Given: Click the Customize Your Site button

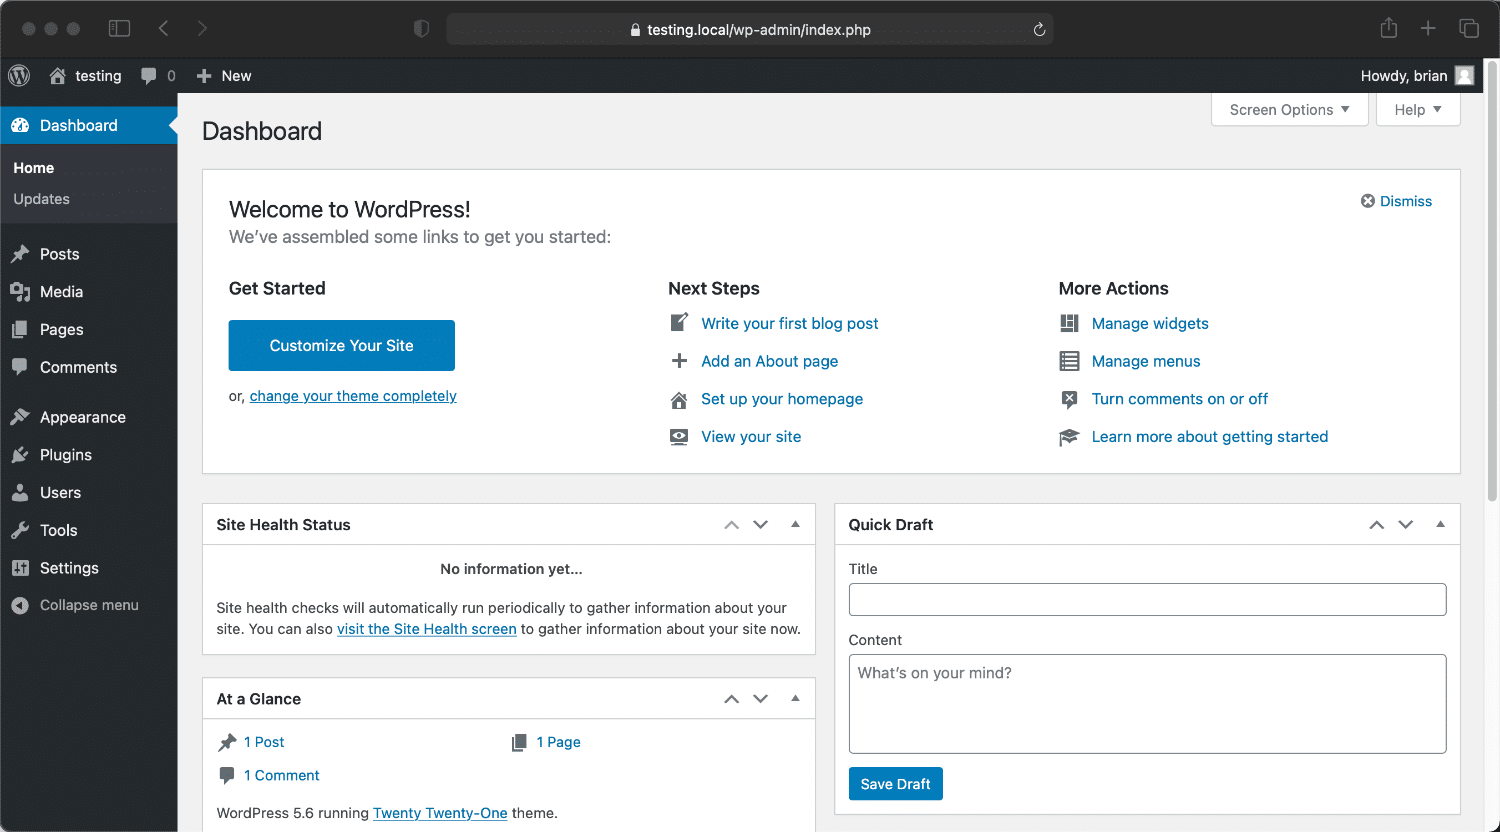Looking at the screenshot, I should (341, 345).
